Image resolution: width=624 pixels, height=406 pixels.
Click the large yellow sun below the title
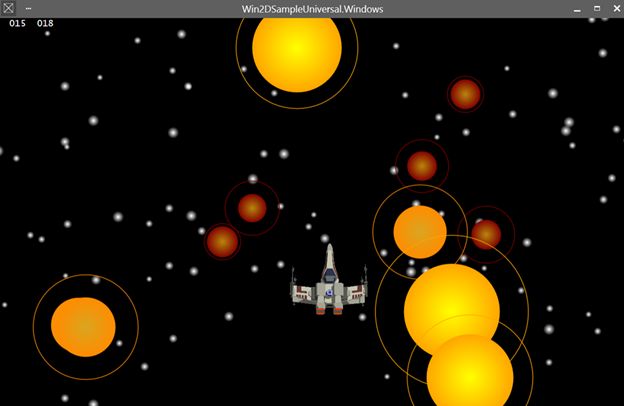pos(297,55)
